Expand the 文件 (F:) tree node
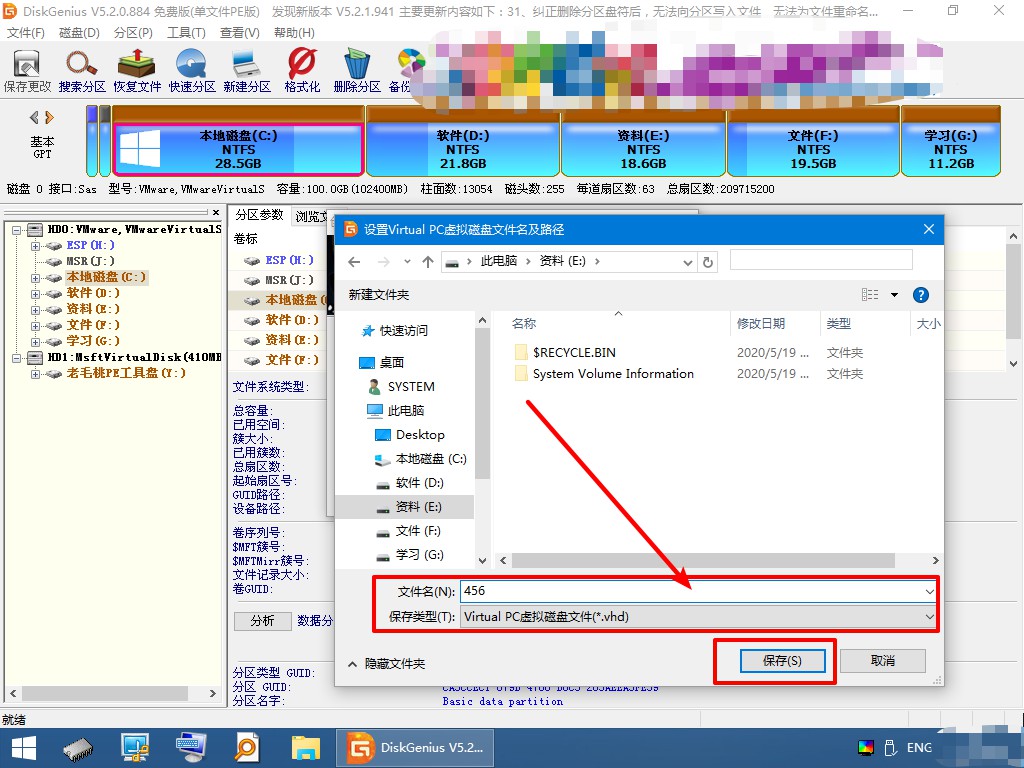1024x768 pixels. [x=35, y=325]
